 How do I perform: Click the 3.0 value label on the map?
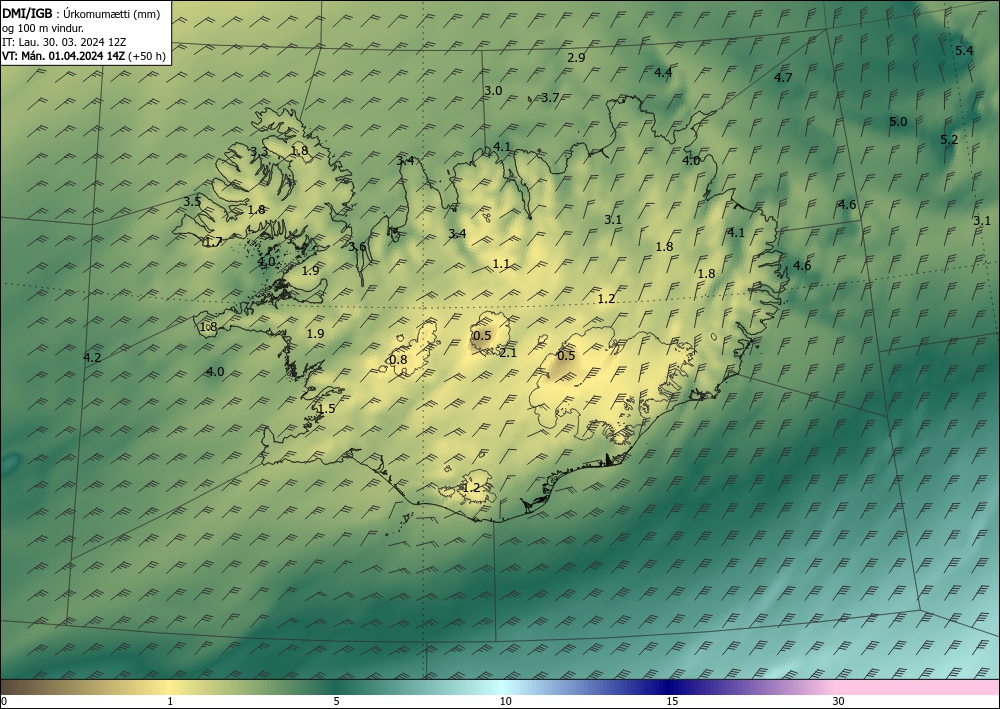tap(493, 91)
